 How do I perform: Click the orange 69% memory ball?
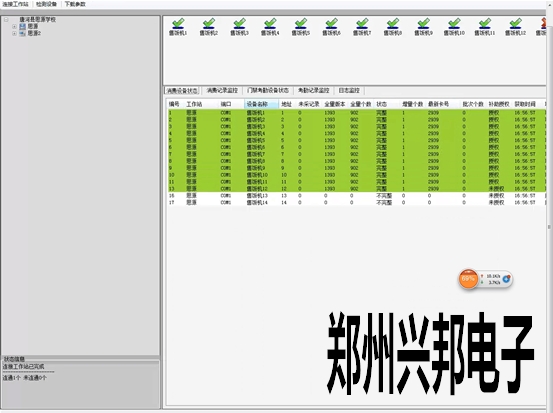468,279
